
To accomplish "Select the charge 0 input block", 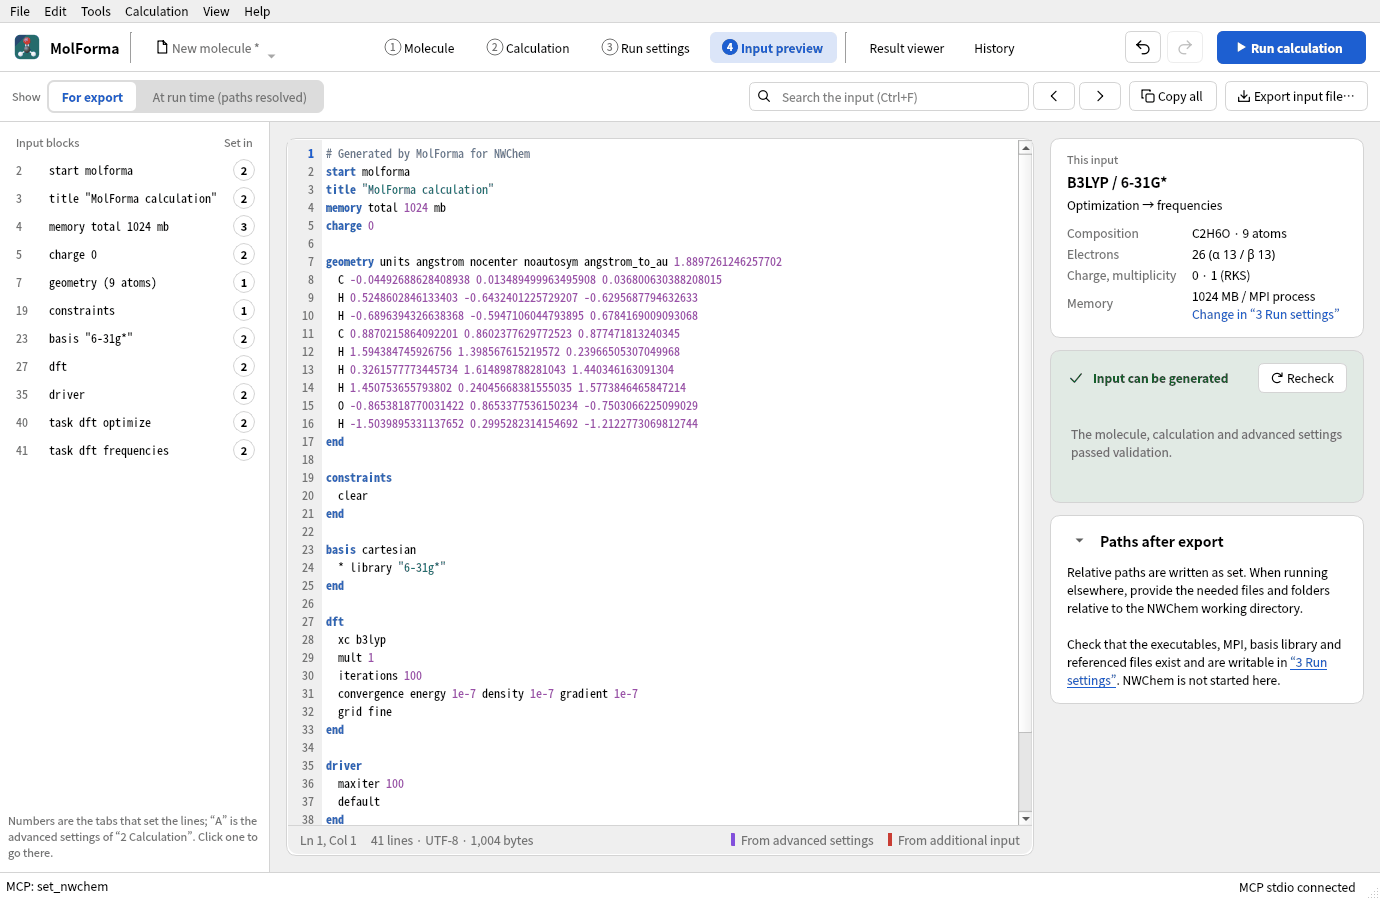I will point(134,255).
